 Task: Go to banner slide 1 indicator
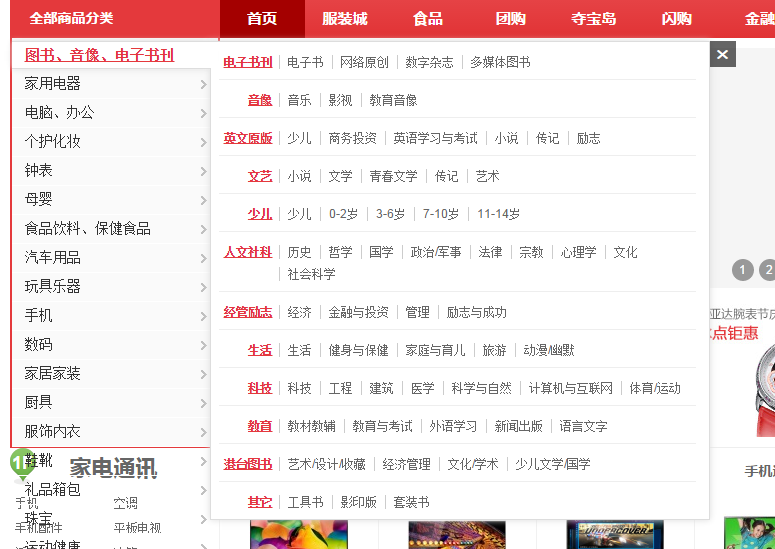pyautogui.click(x=742, y=270)
